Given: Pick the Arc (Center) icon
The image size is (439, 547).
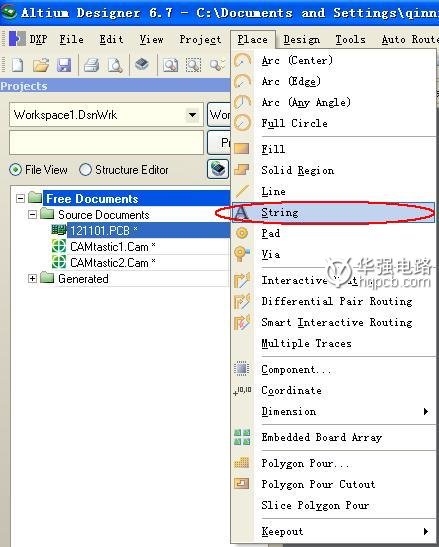Looking at the screenshot, I should [242, 60].
